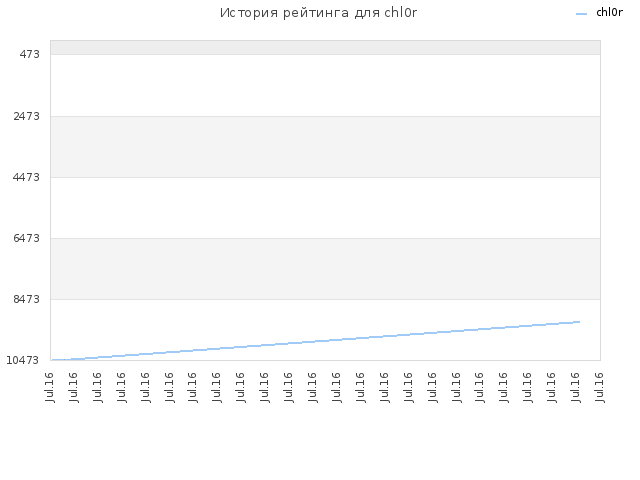Click the last Jul.16 x-axis label
This screenshot has width=640, height=480.
(x=599, y=387)
